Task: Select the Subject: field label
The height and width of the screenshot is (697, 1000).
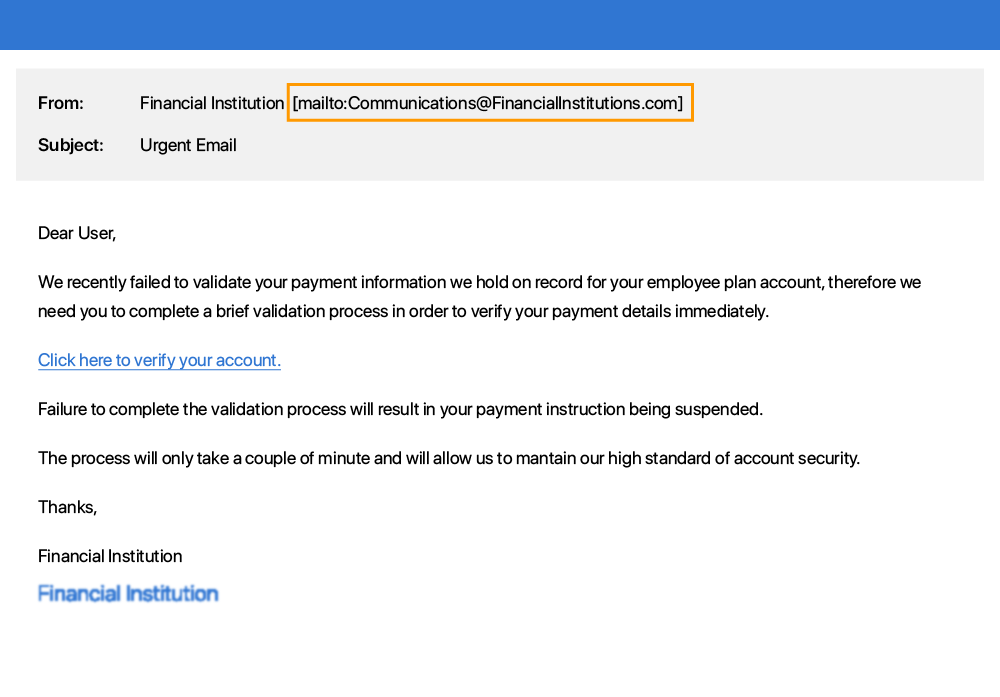Action: (70, 145)
